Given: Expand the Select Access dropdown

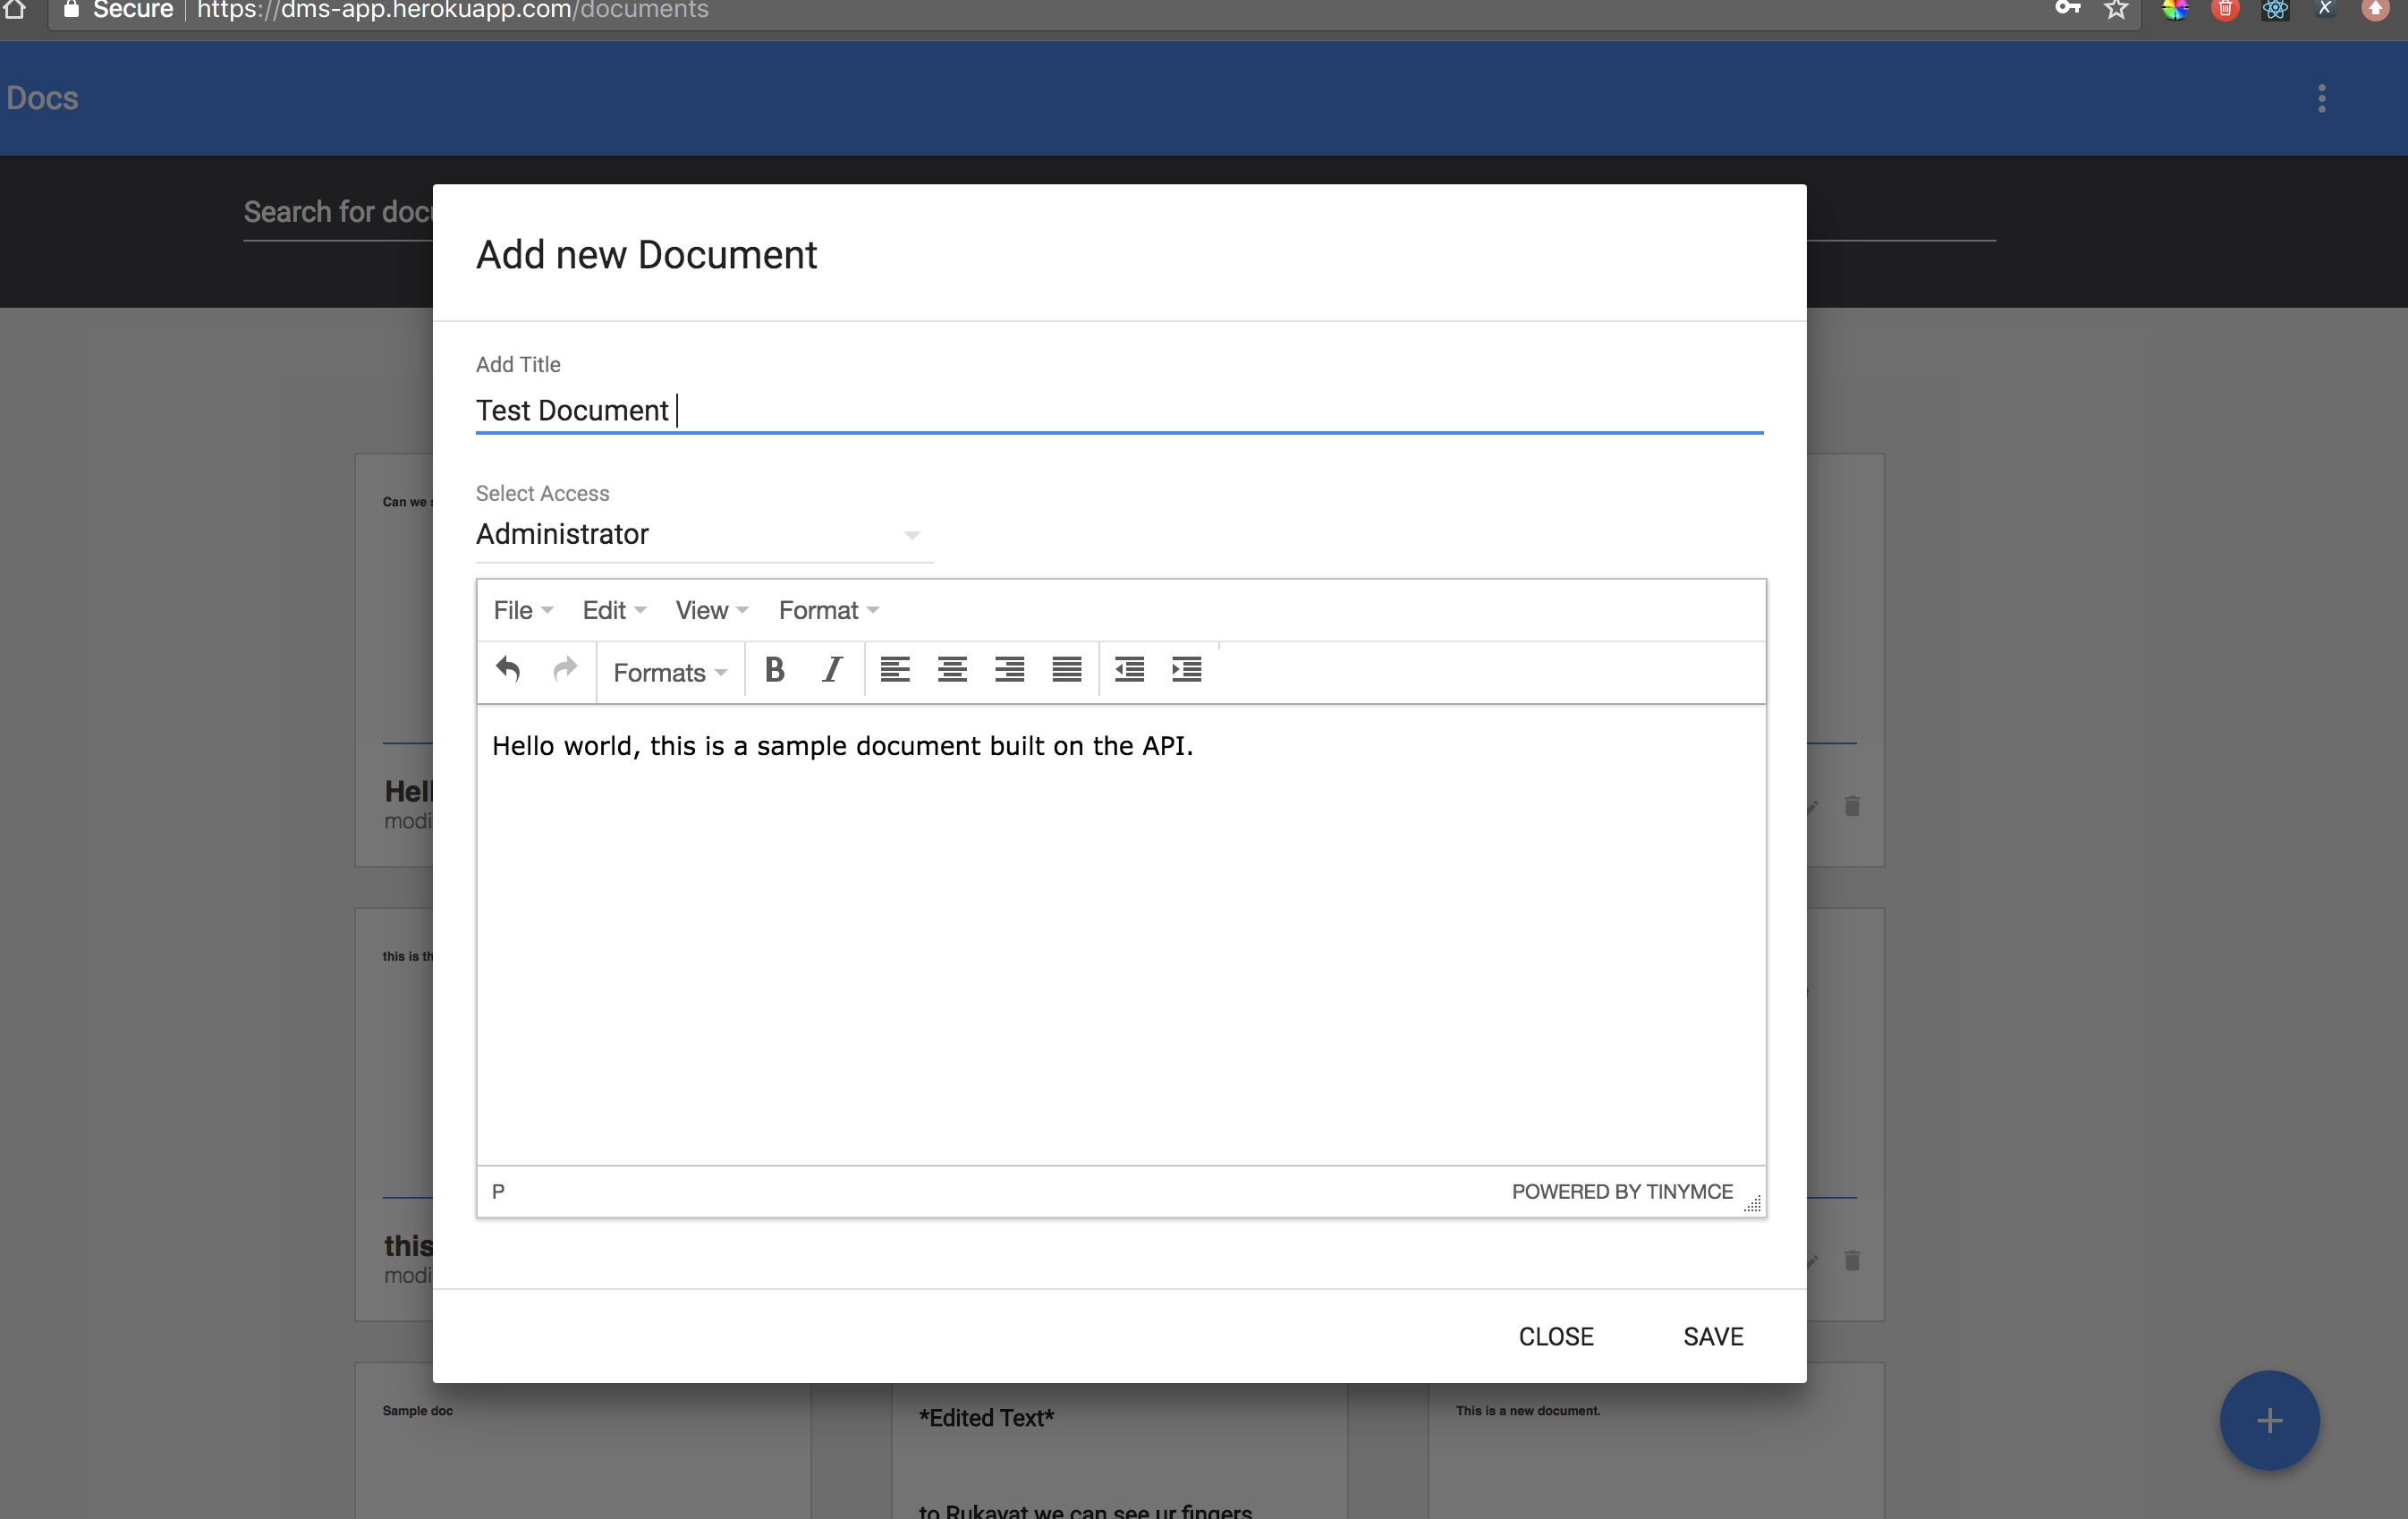Looking at the screenshot, I should [911, 534].
